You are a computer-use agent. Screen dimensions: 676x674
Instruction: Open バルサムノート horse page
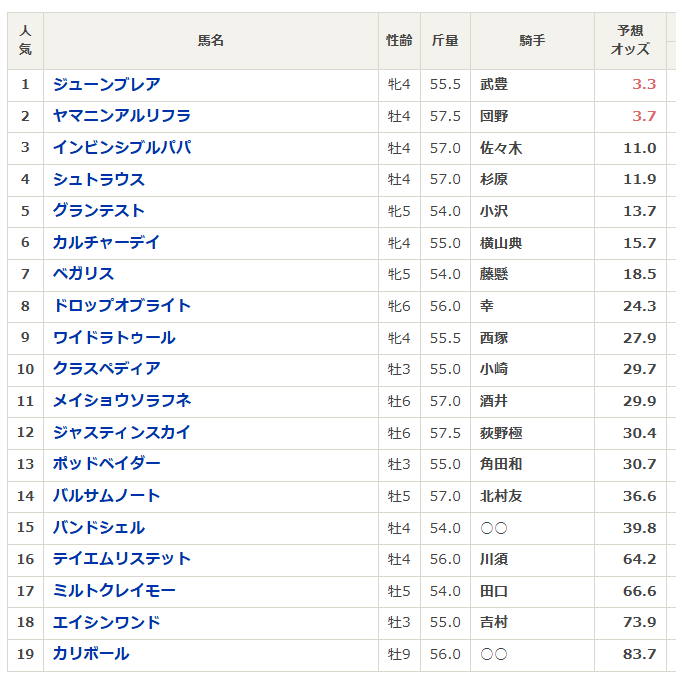(106, 496)
